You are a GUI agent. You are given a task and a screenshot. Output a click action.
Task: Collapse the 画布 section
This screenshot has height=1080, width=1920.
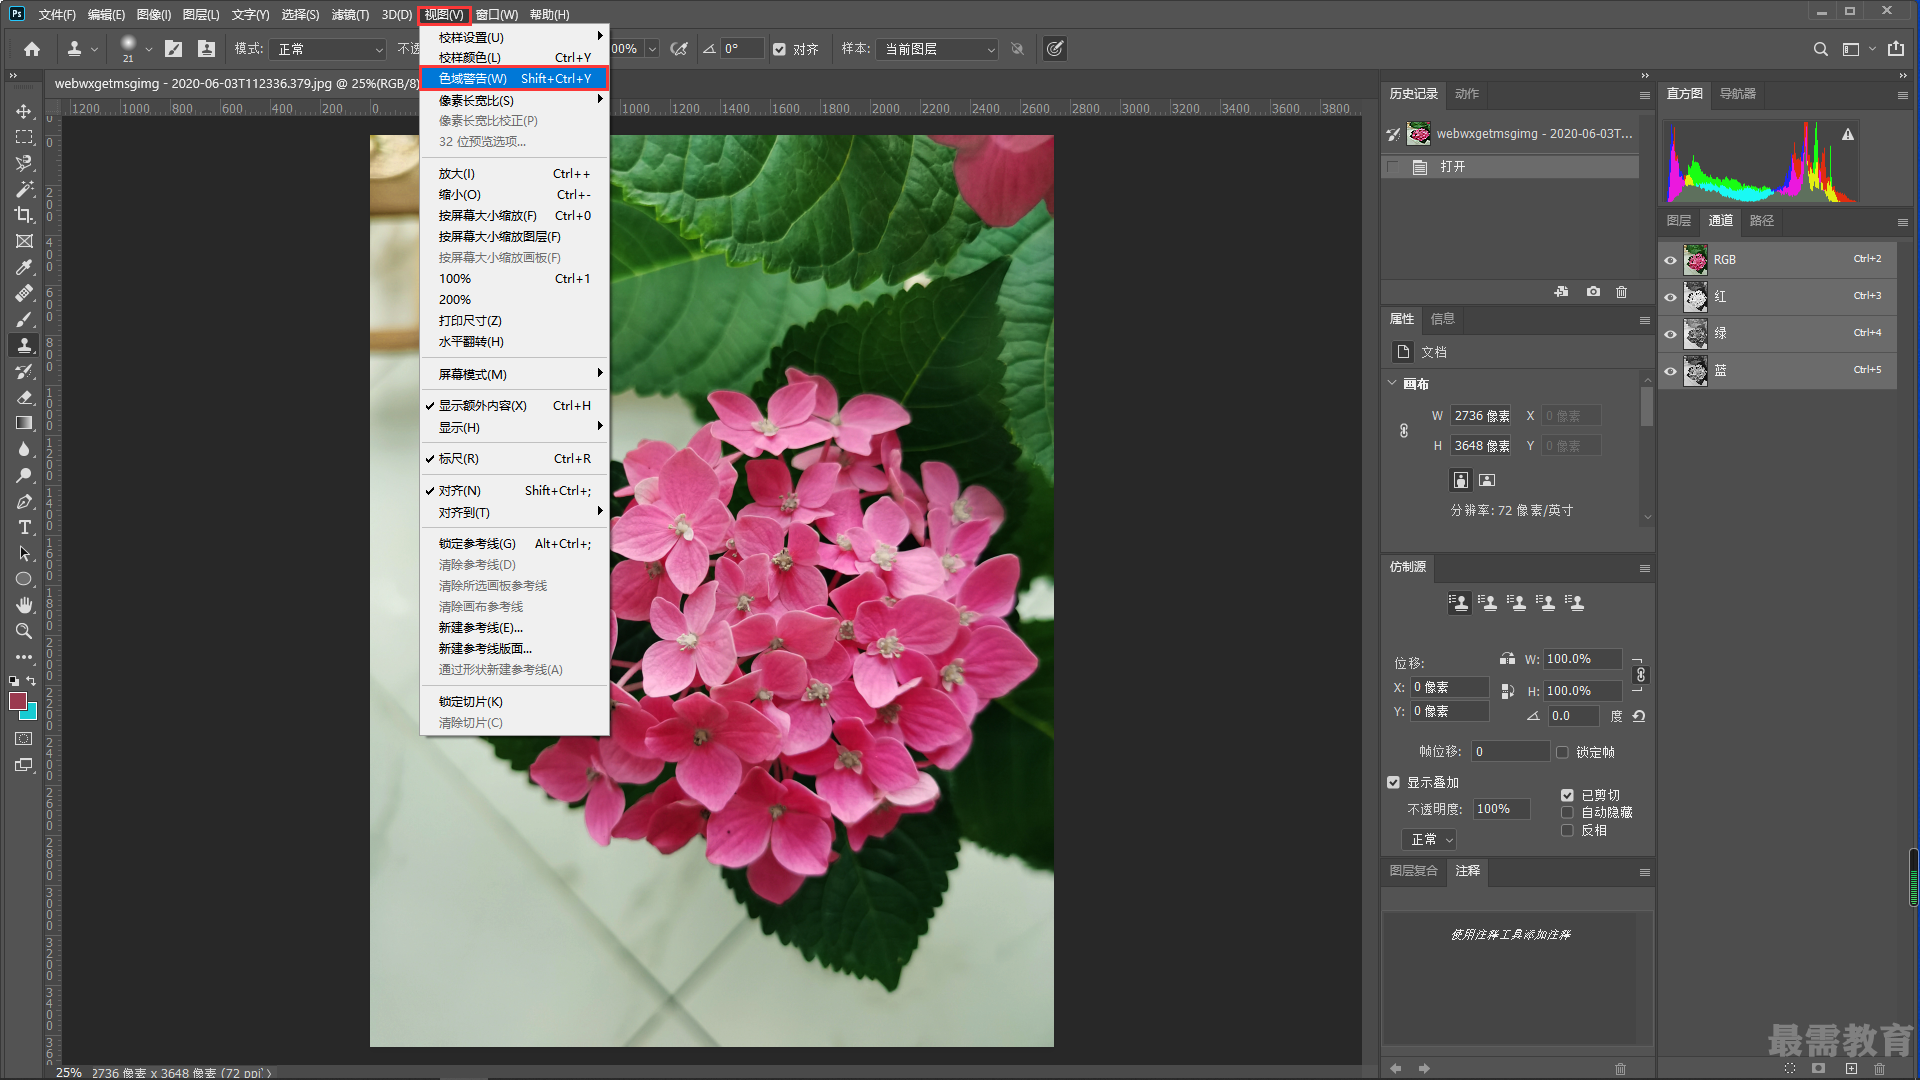pyautogui.click(x=1392, y=383)
